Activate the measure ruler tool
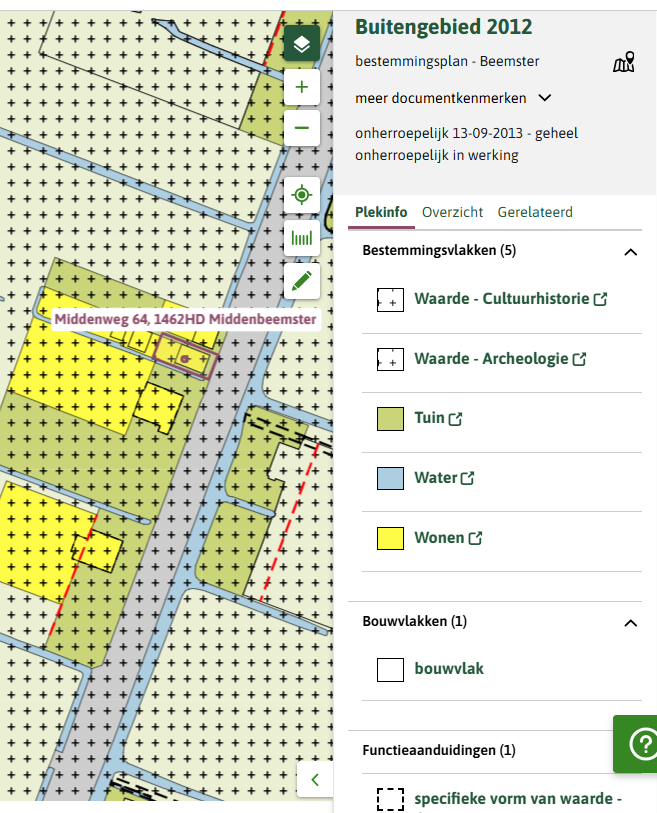Viewport: 657px width, 813px height. pyautogui.click(x=301, y=238)
